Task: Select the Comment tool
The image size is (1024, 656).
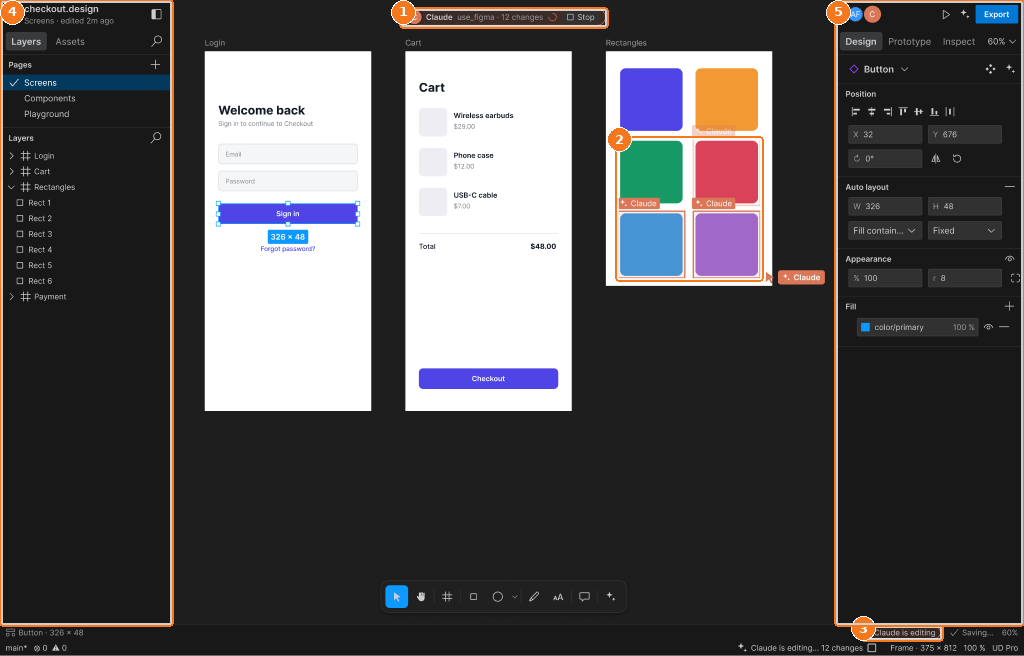Action: [584, 597]
